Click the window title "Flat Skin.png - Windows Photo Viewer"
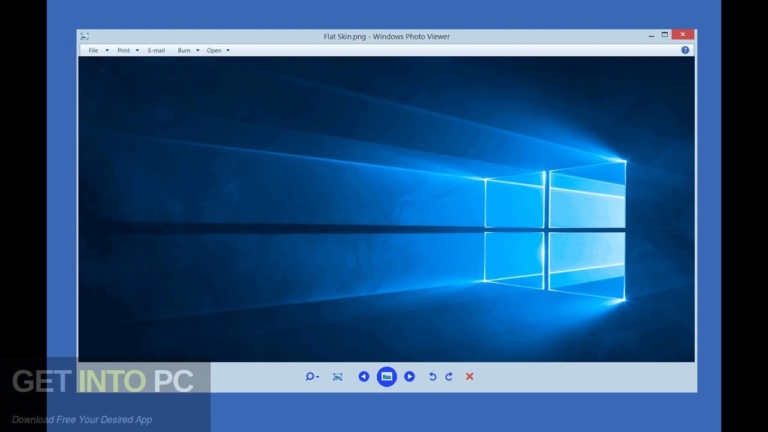768x432 pixels. [x=386, y=36]
